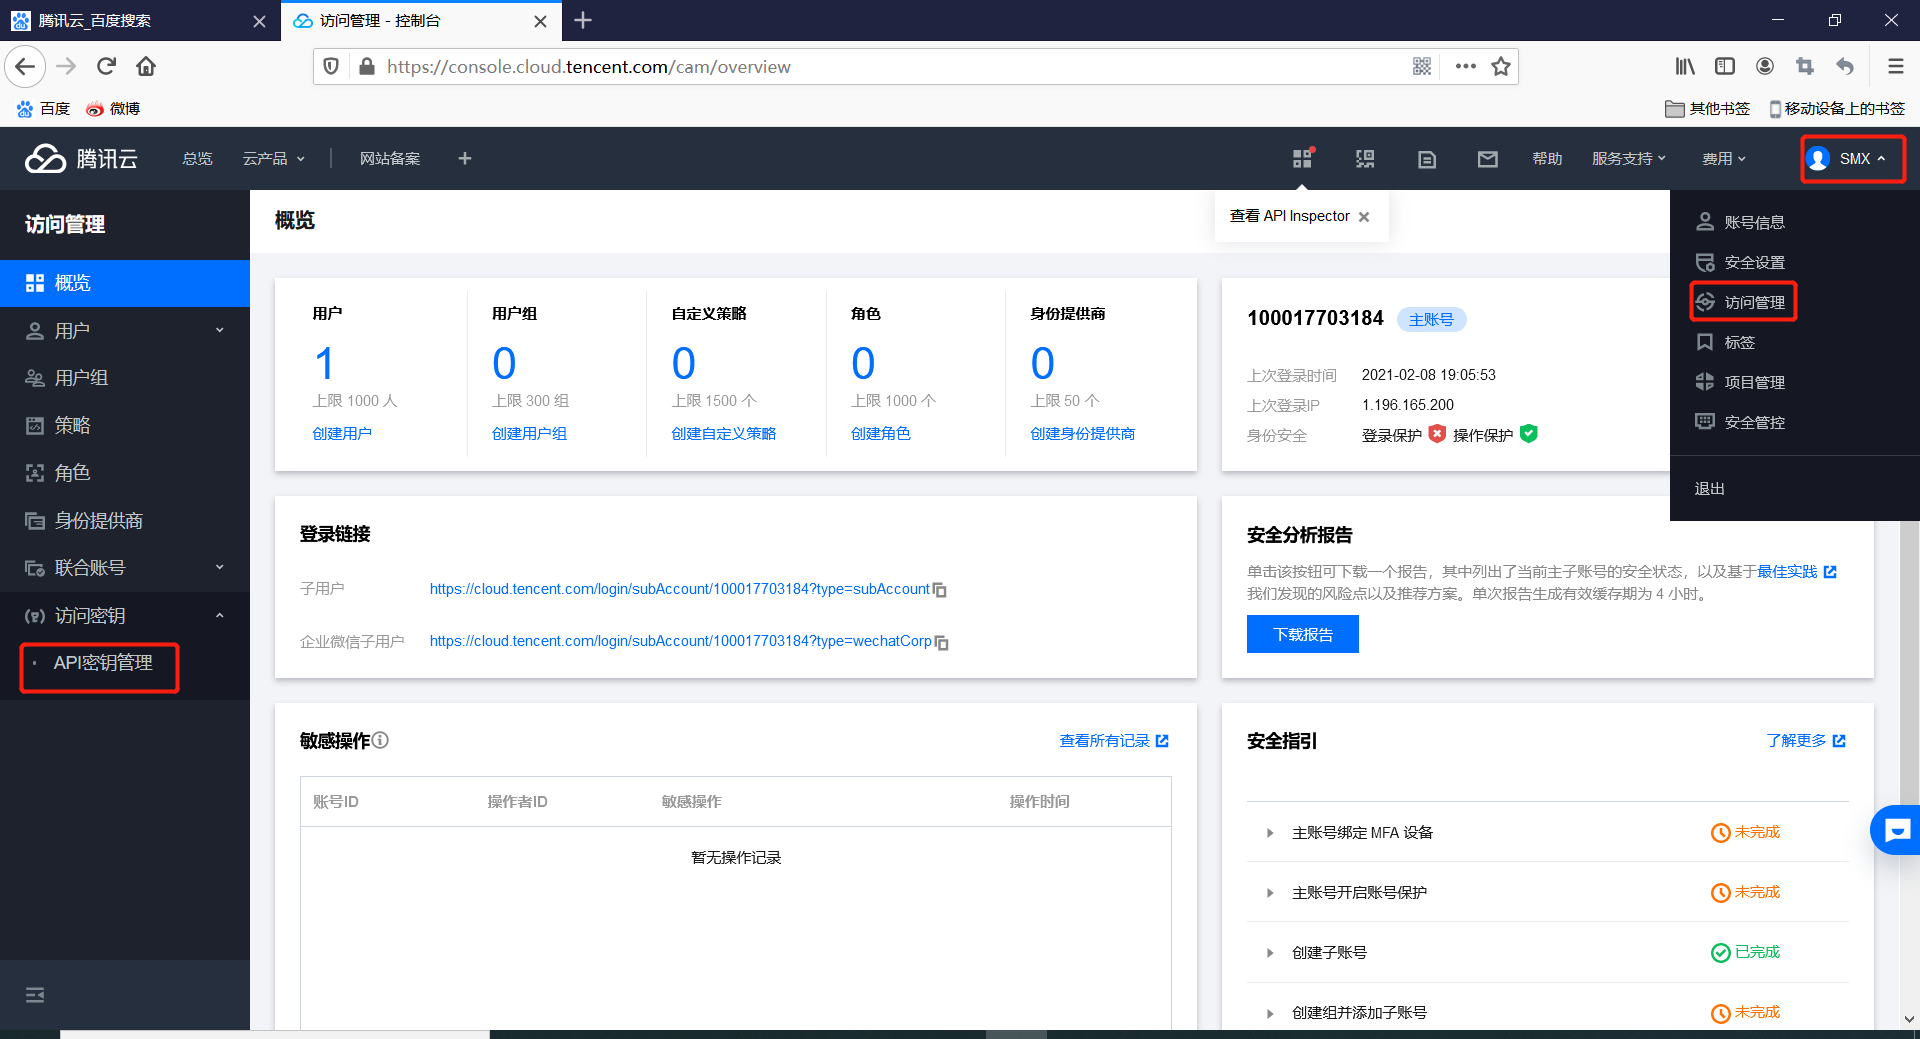Bookmark this page using the star icon
1920x1039 pixels.
tap(1501, 66)
